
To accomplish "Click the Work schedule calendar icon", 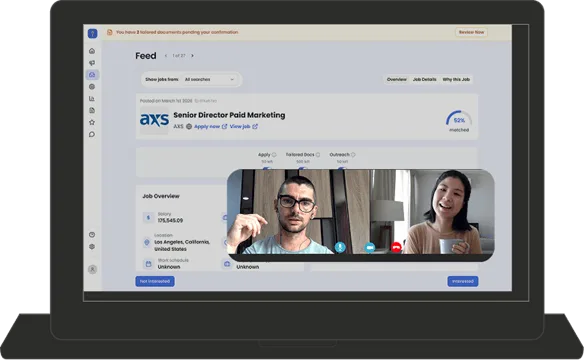I will point(148,264).
